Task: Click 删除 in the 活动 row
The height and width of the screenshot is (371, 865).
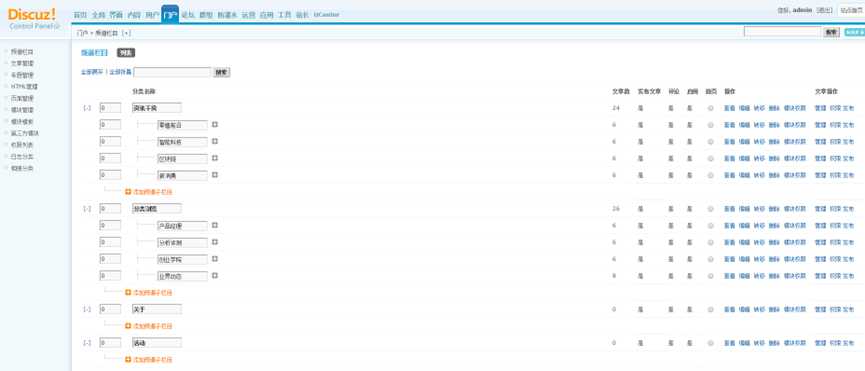Action: (774, 343)
